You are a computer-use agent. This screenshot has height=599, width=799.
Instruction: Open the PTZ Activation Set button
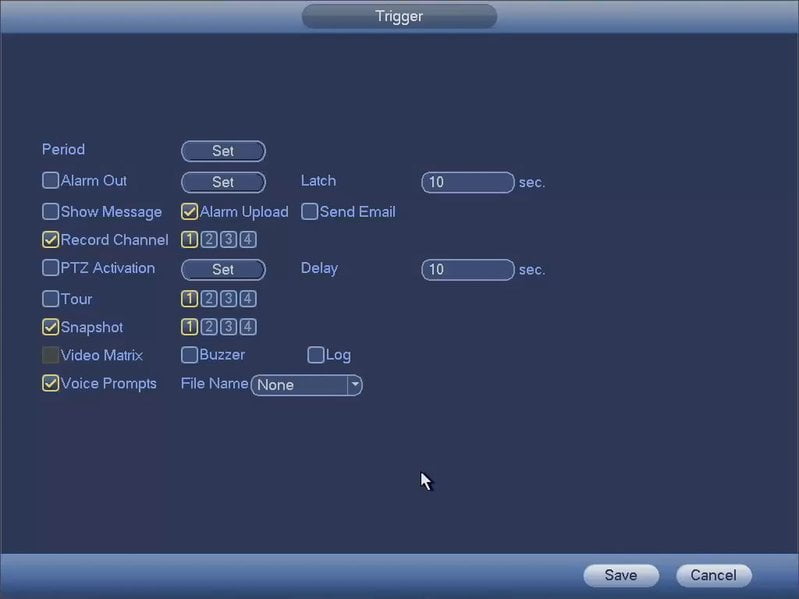click(223, 269)
